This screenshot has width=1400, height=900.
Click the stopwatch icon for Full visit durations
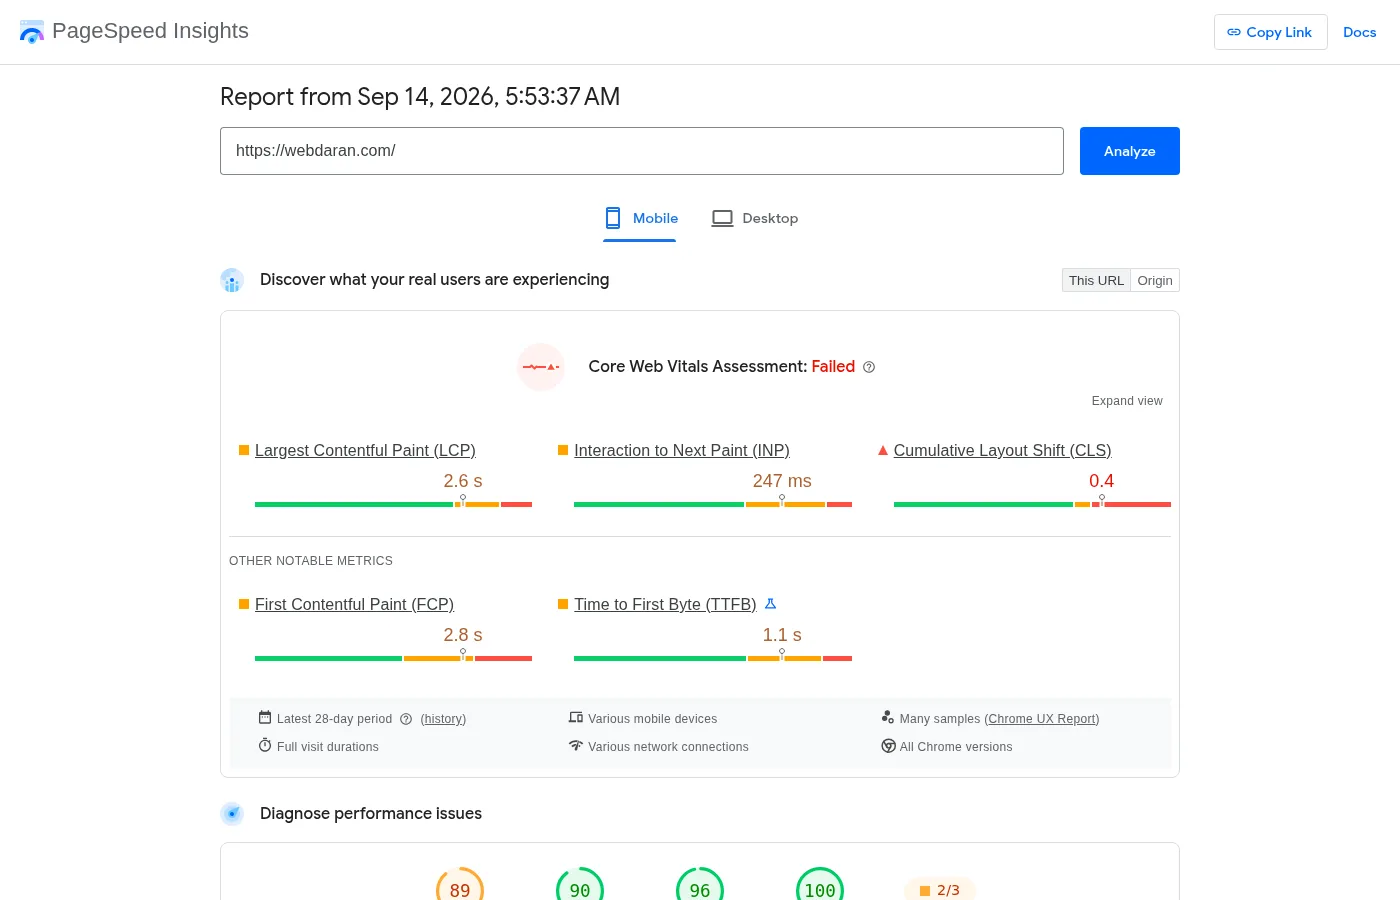tap(265, 745)
